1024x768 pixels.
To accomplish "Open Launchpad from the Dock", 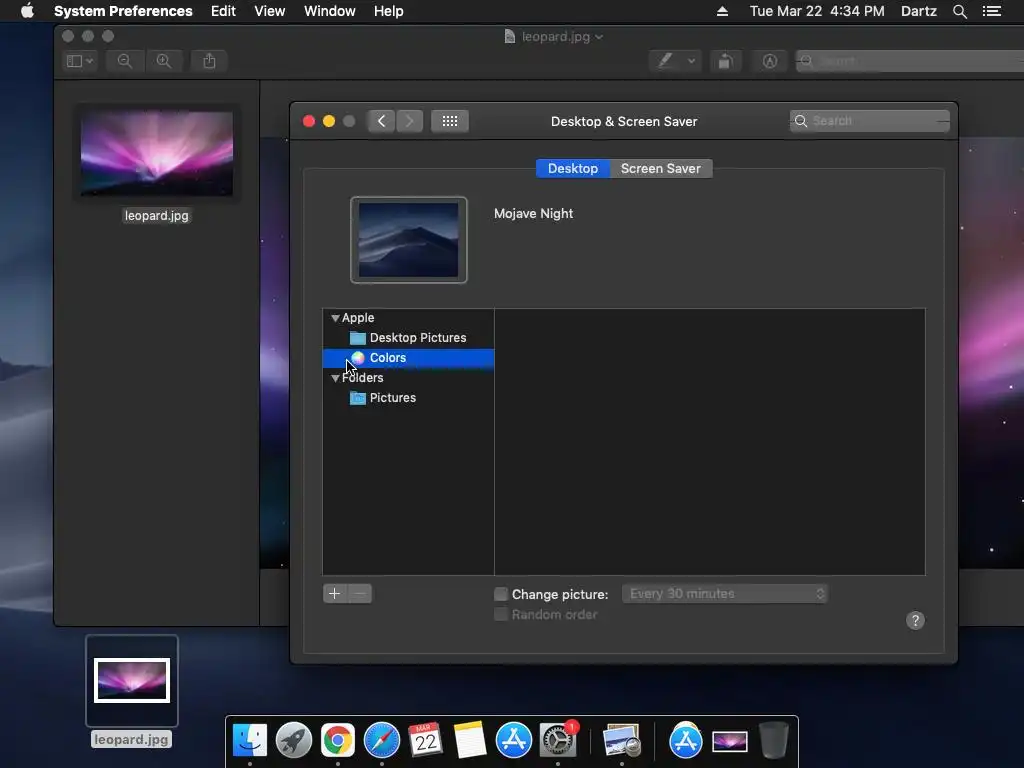I will tap(293, 741).
